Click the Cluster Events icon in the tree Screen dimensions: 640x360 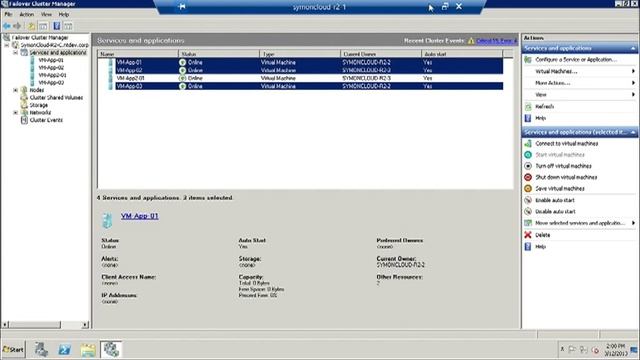[x=24, y=120]
